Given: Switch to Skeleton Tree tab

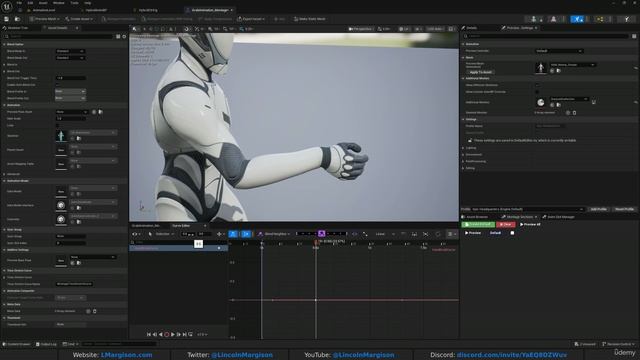Looking at the screenshot, I should coord(15,28).
